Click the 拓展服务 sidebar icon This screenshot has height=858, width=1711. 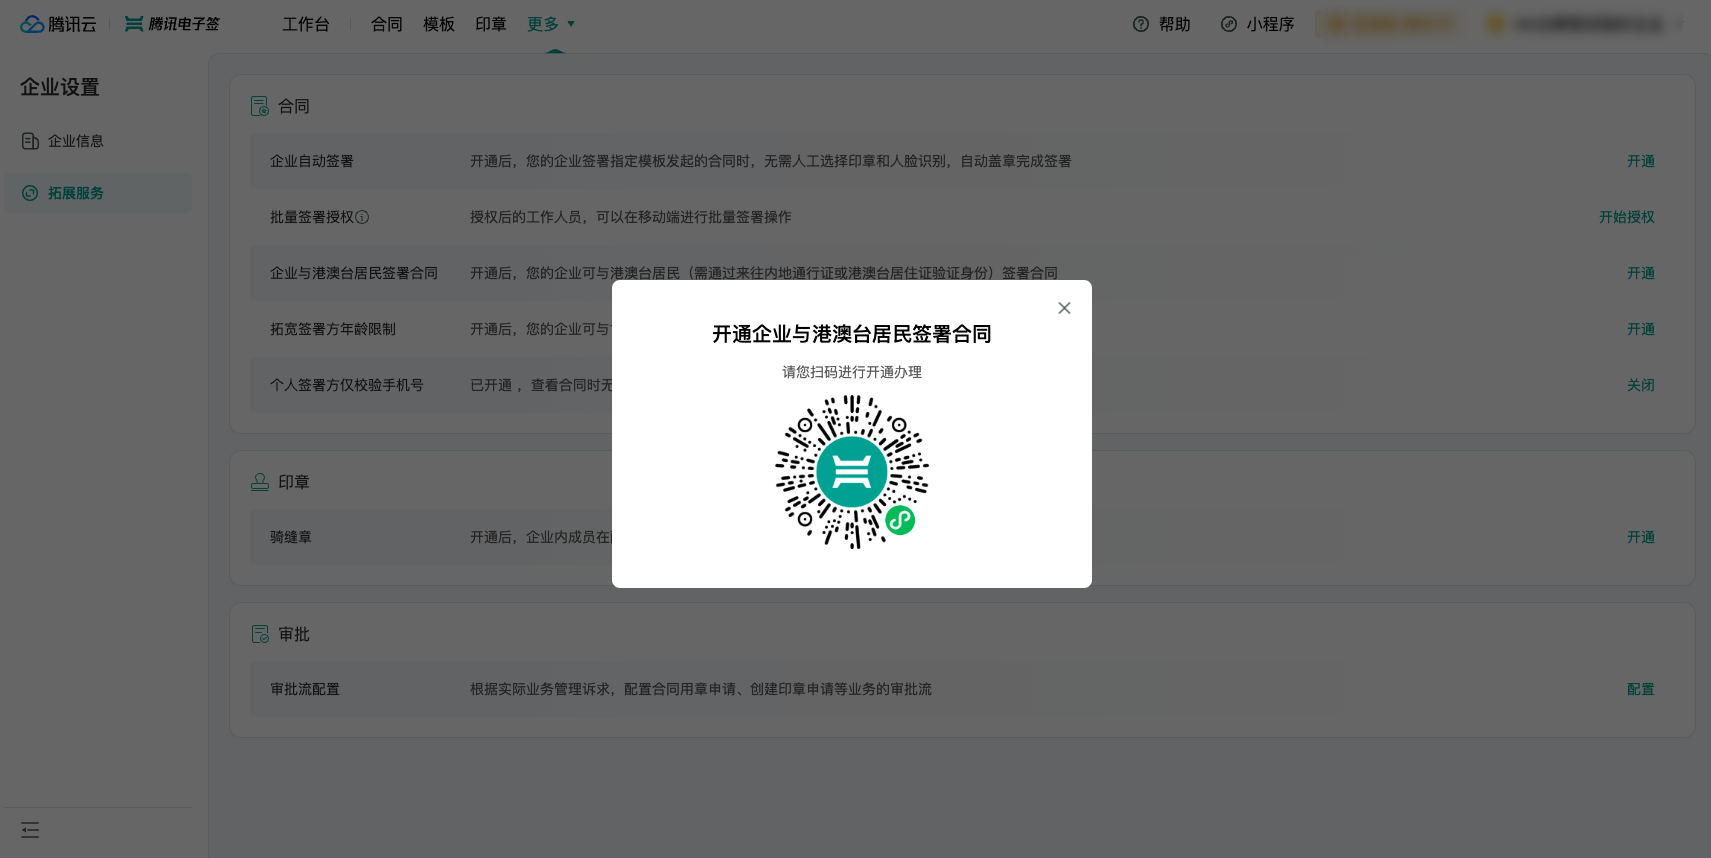tap(30, 193)
